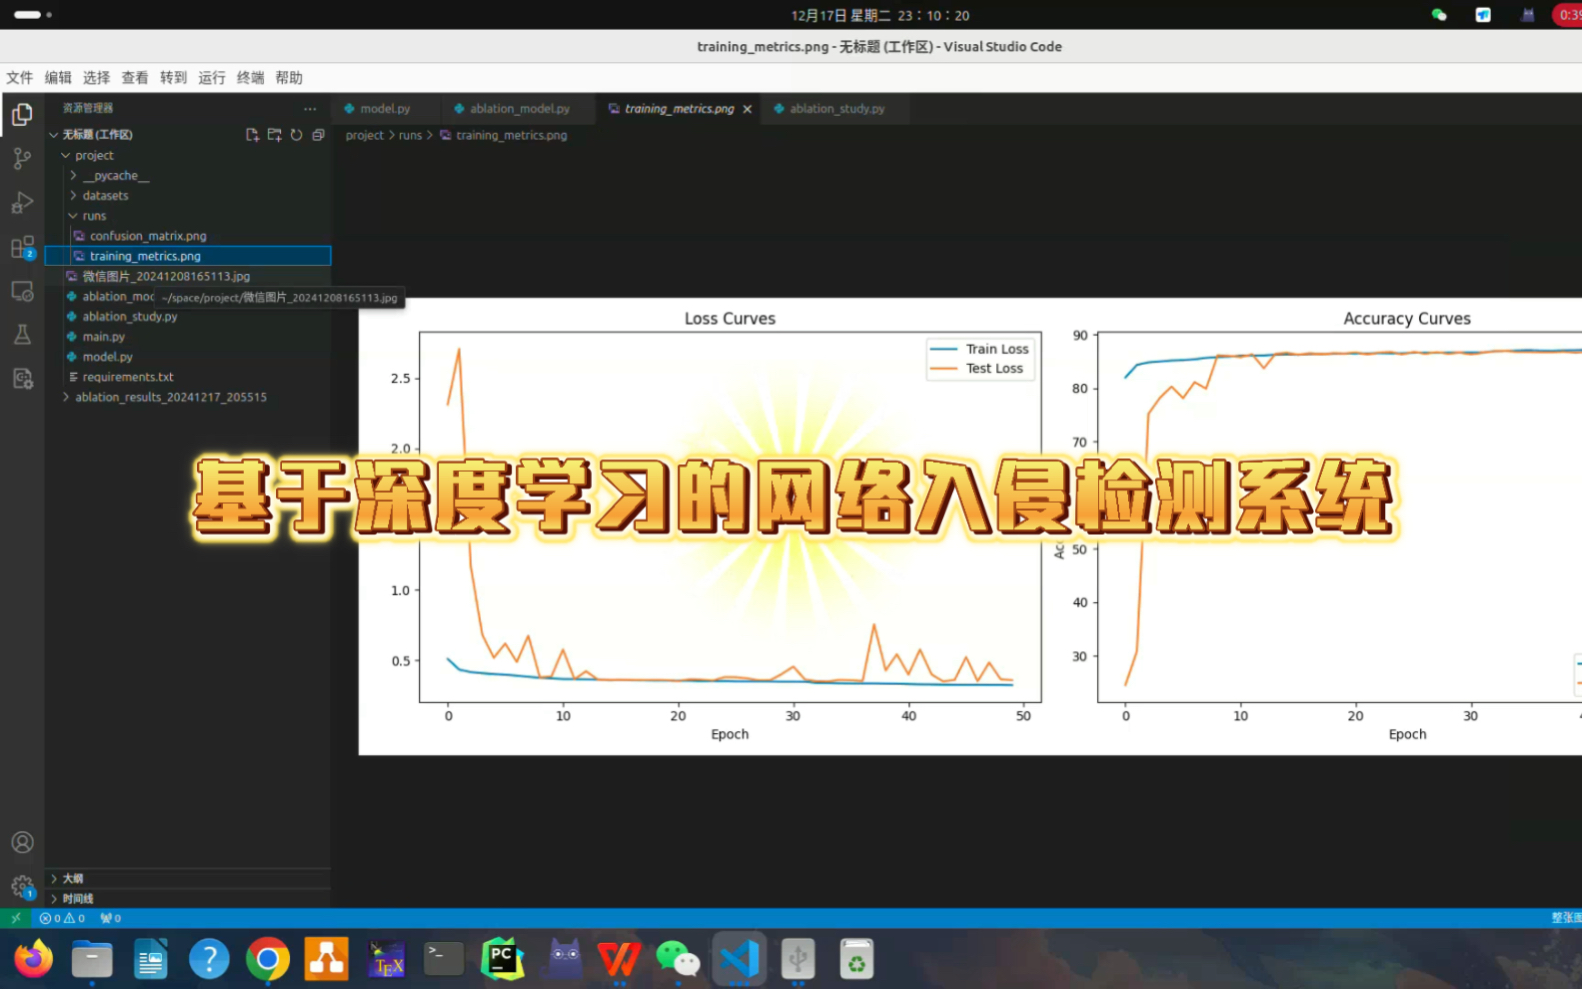Image resolution: width=1582 pixels, height=989 pixels.
Task: Click the date and time in top bar
Action: click(880, 15)
